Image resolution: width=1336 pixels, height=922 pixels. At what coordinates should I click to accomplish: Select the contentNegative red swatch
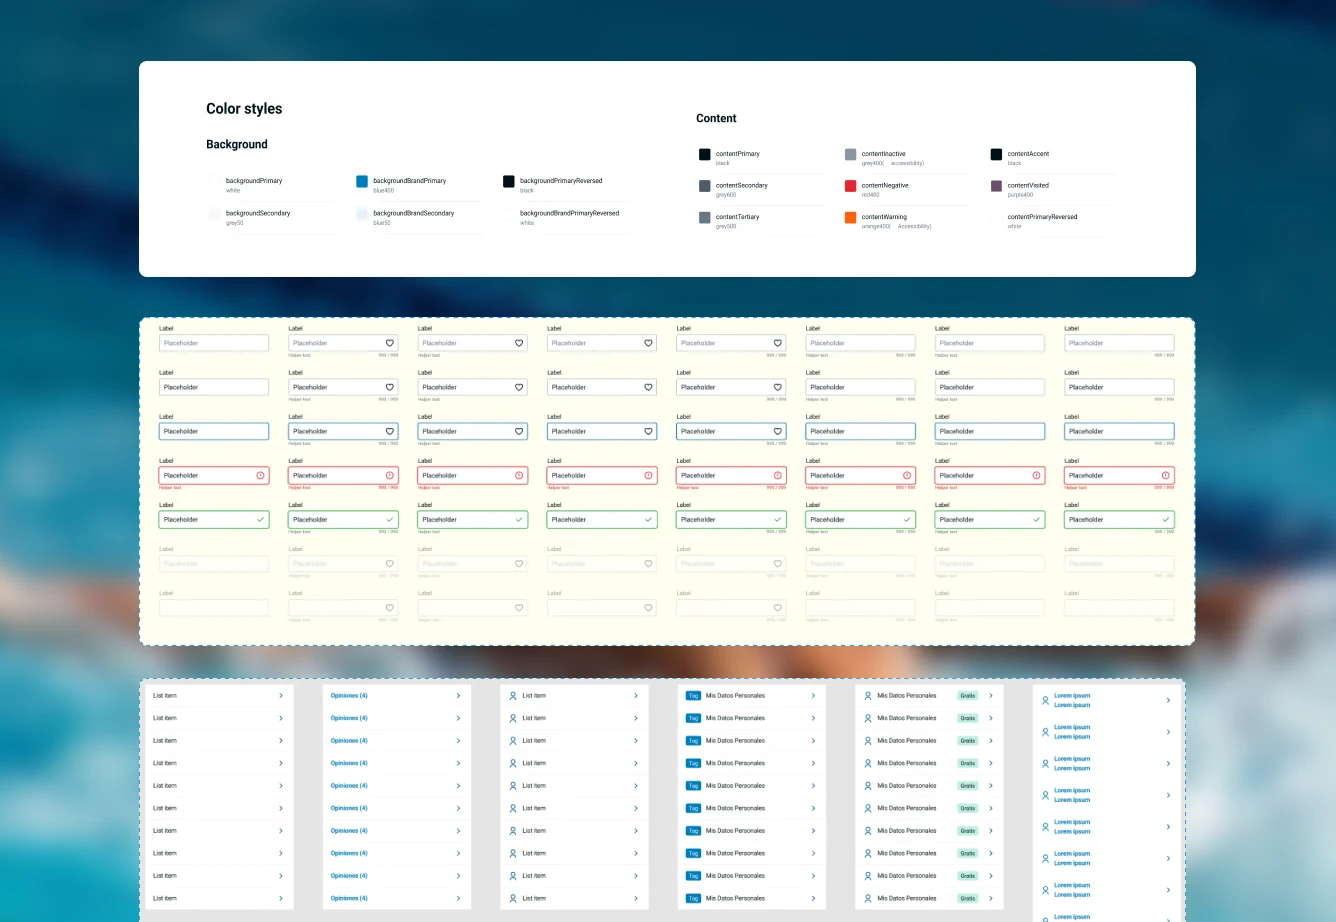coord(850,186)
